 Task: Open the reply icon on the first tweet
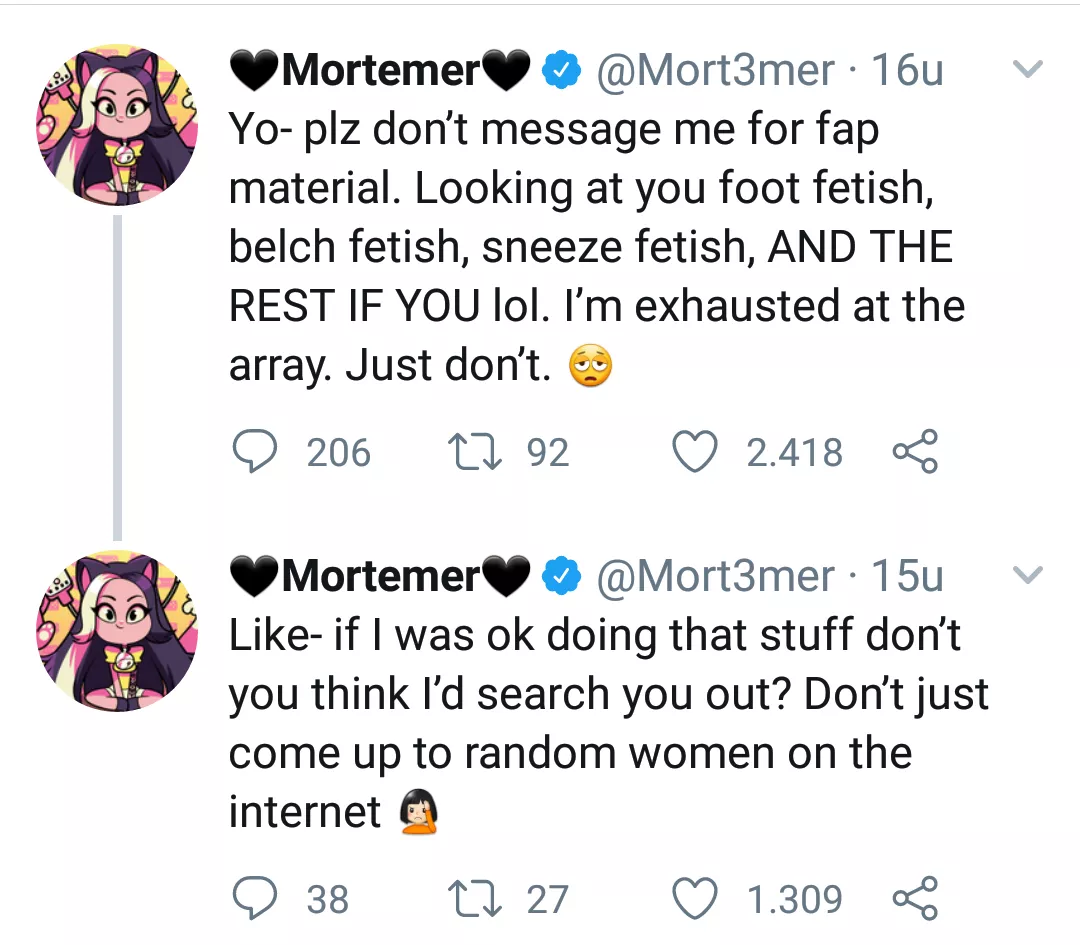[256, 451]
